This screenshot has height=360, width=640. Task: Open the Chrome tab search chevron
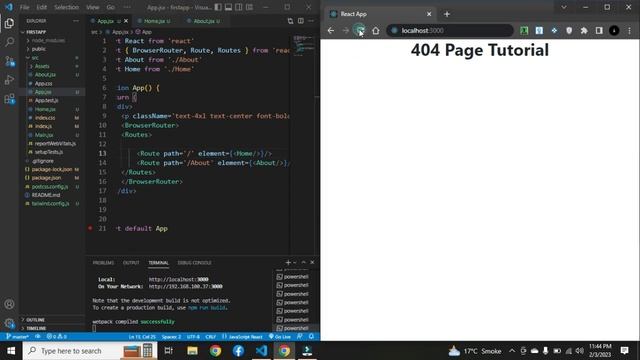coord(564,7)
